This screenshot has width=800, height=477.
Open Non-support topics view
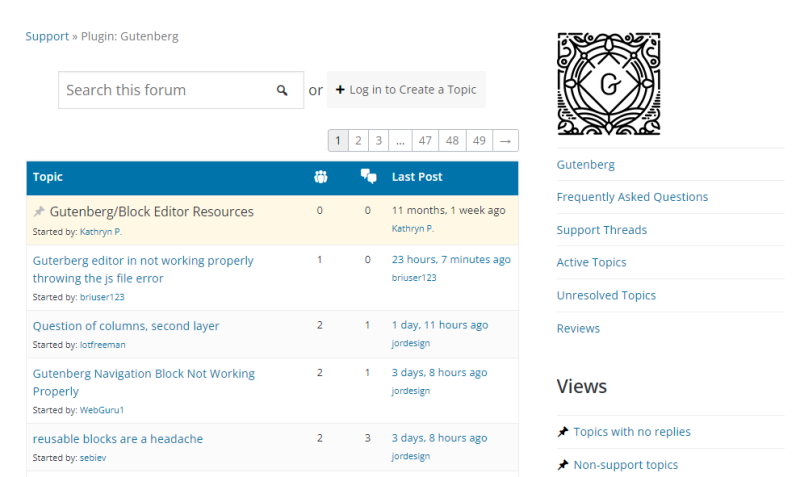tap(626, 465)
